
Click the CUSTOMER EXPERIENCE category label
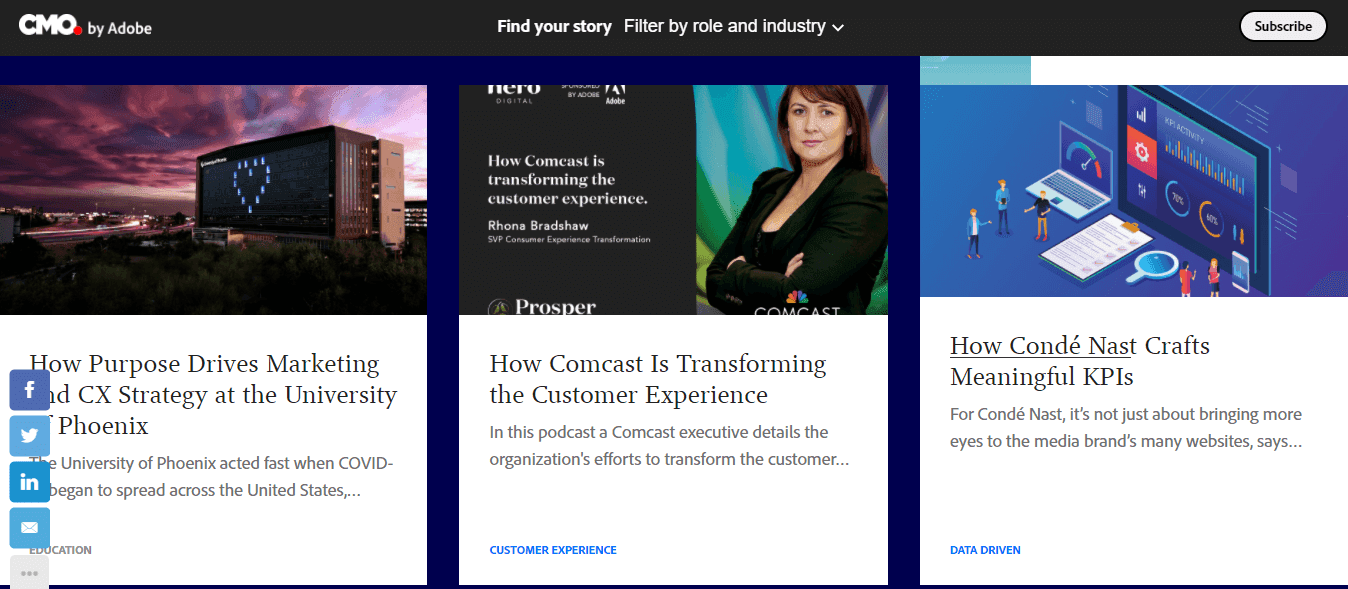click(553, 549)
